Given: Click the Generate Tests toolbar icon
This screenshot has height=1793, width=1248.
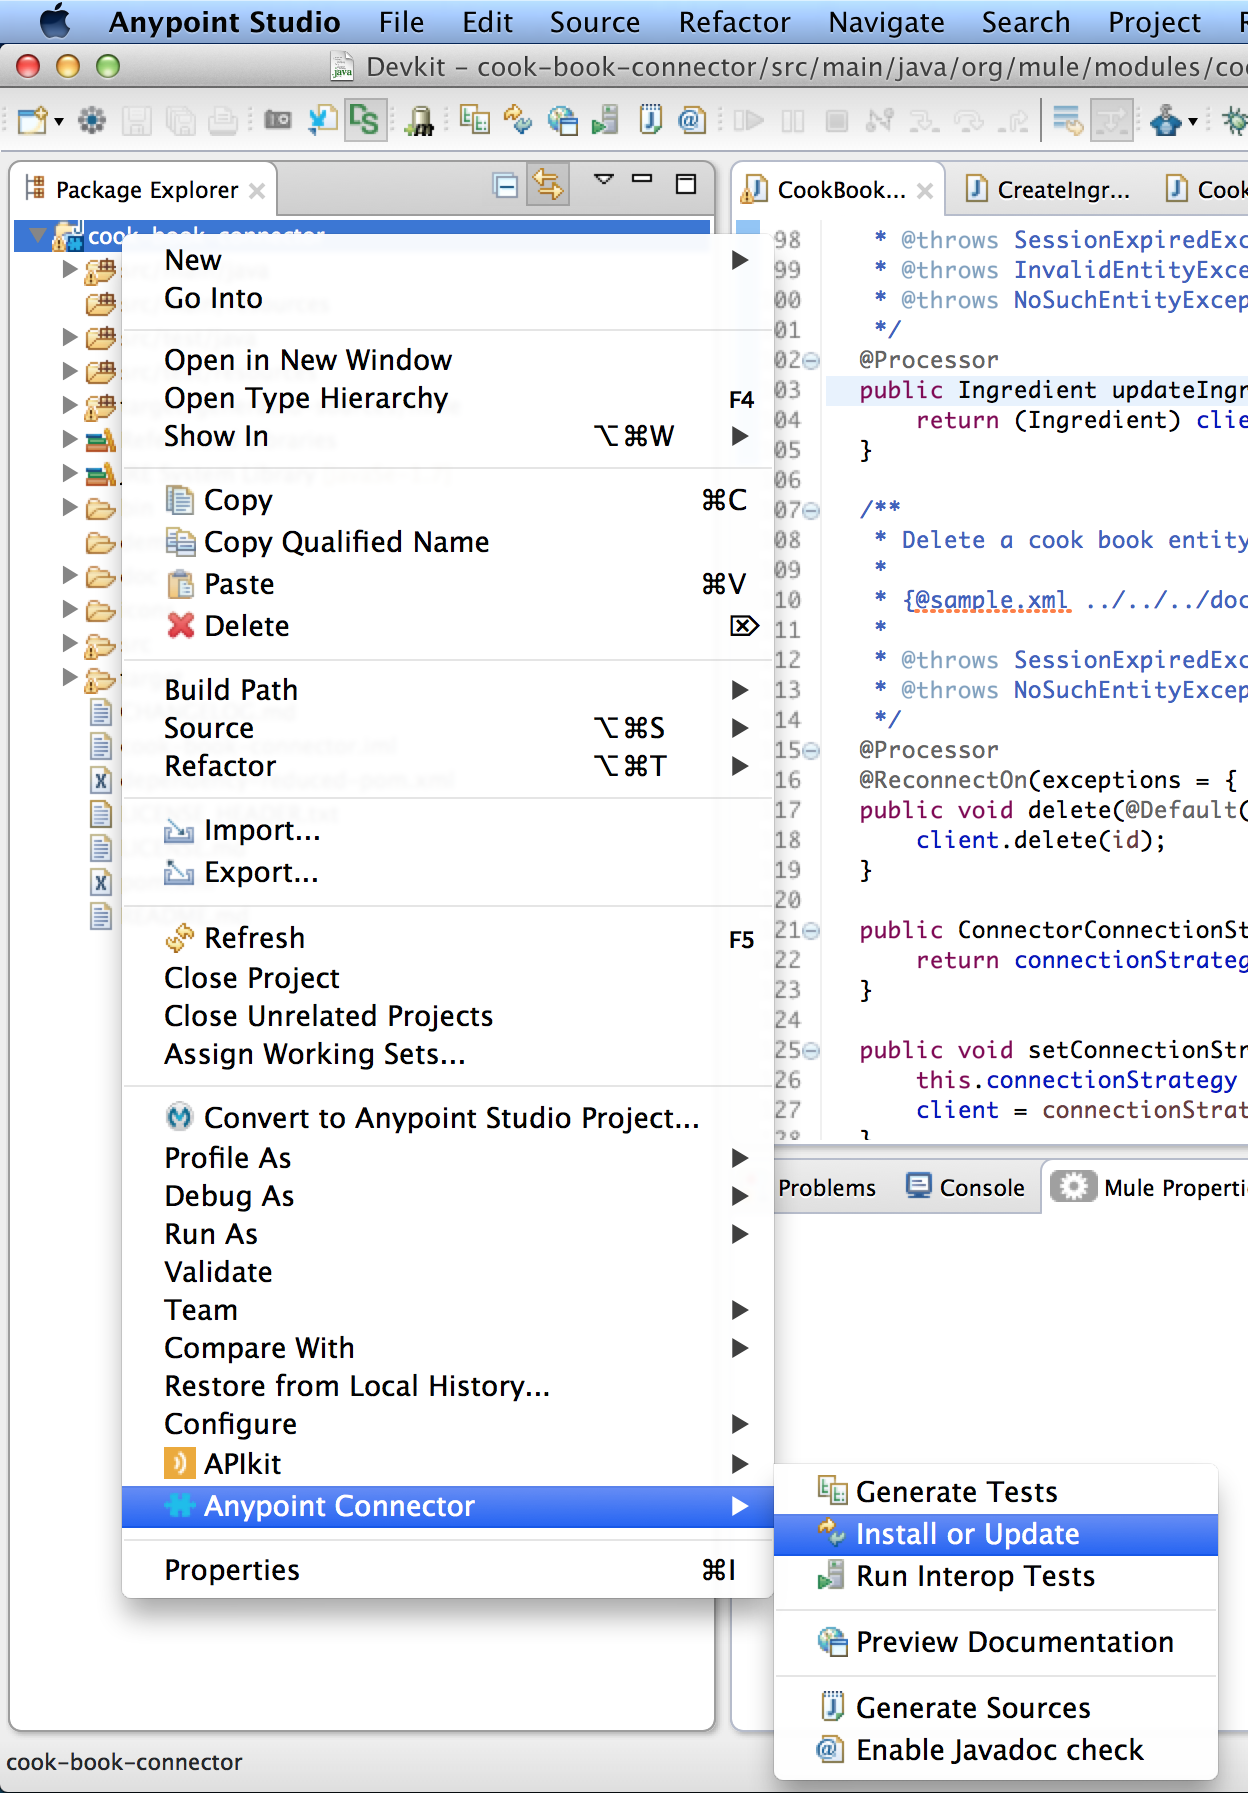Looking at the screenshot, I should coord(474,121).
